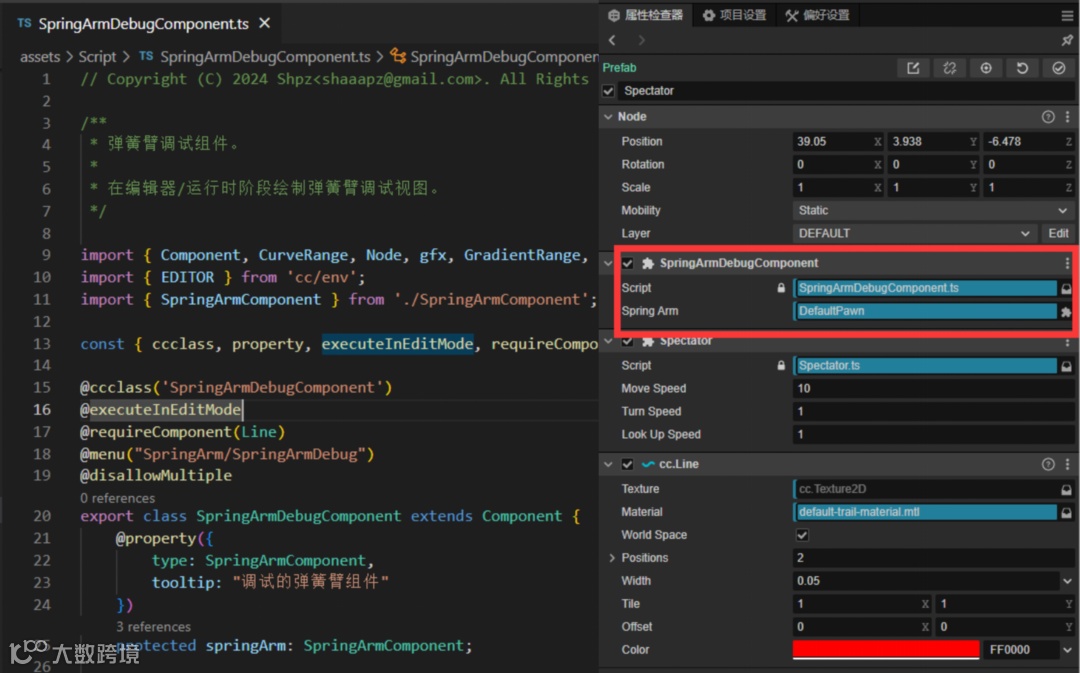Open the 属性检查器 inspector tab
Image resolution: width=1080 pixels, height=673 pixels.
click(646, 15)
